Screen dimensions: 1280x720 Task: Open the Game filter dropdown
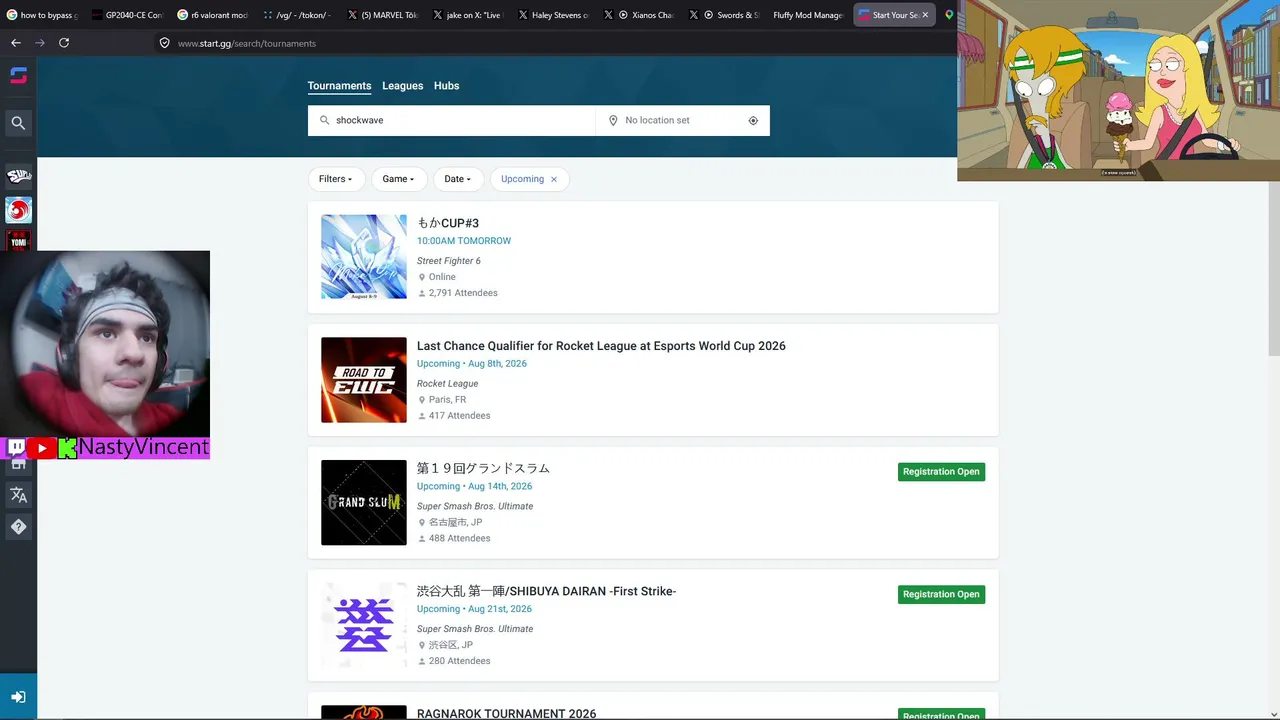click(399, 179)
